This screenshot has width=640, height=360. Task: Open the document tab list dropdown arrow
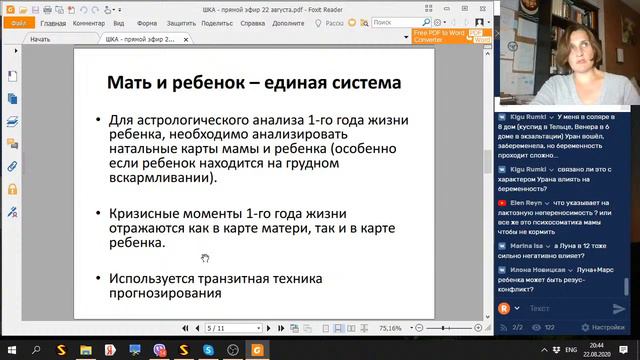406,37
